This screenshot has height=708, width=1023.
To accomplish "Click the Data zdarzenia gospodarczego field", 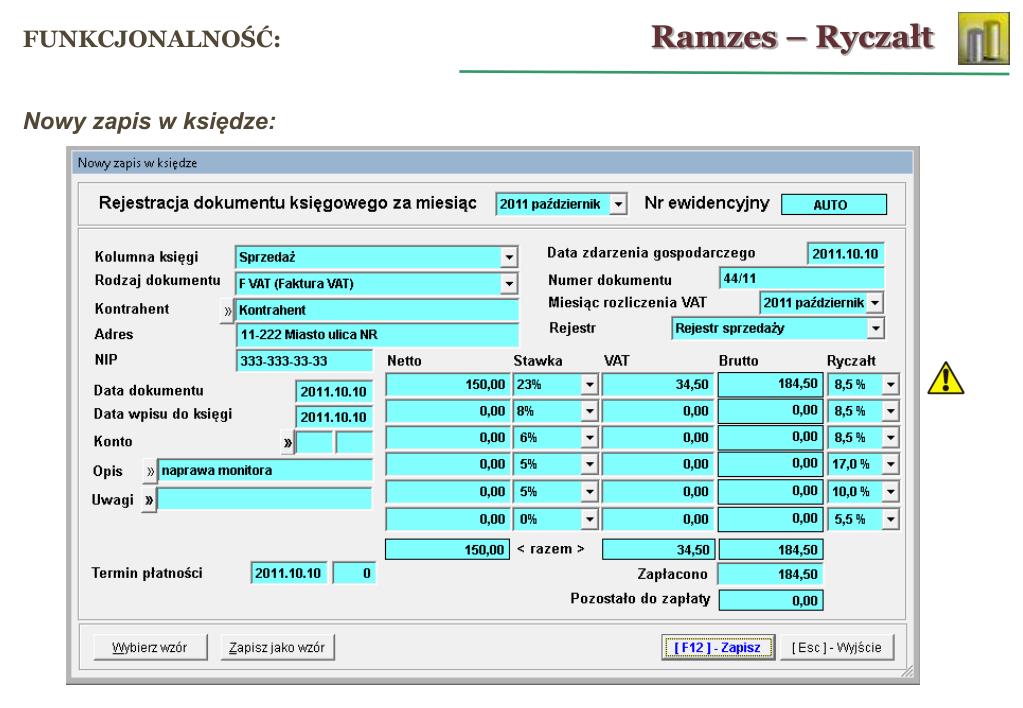I will coord(846,254).
